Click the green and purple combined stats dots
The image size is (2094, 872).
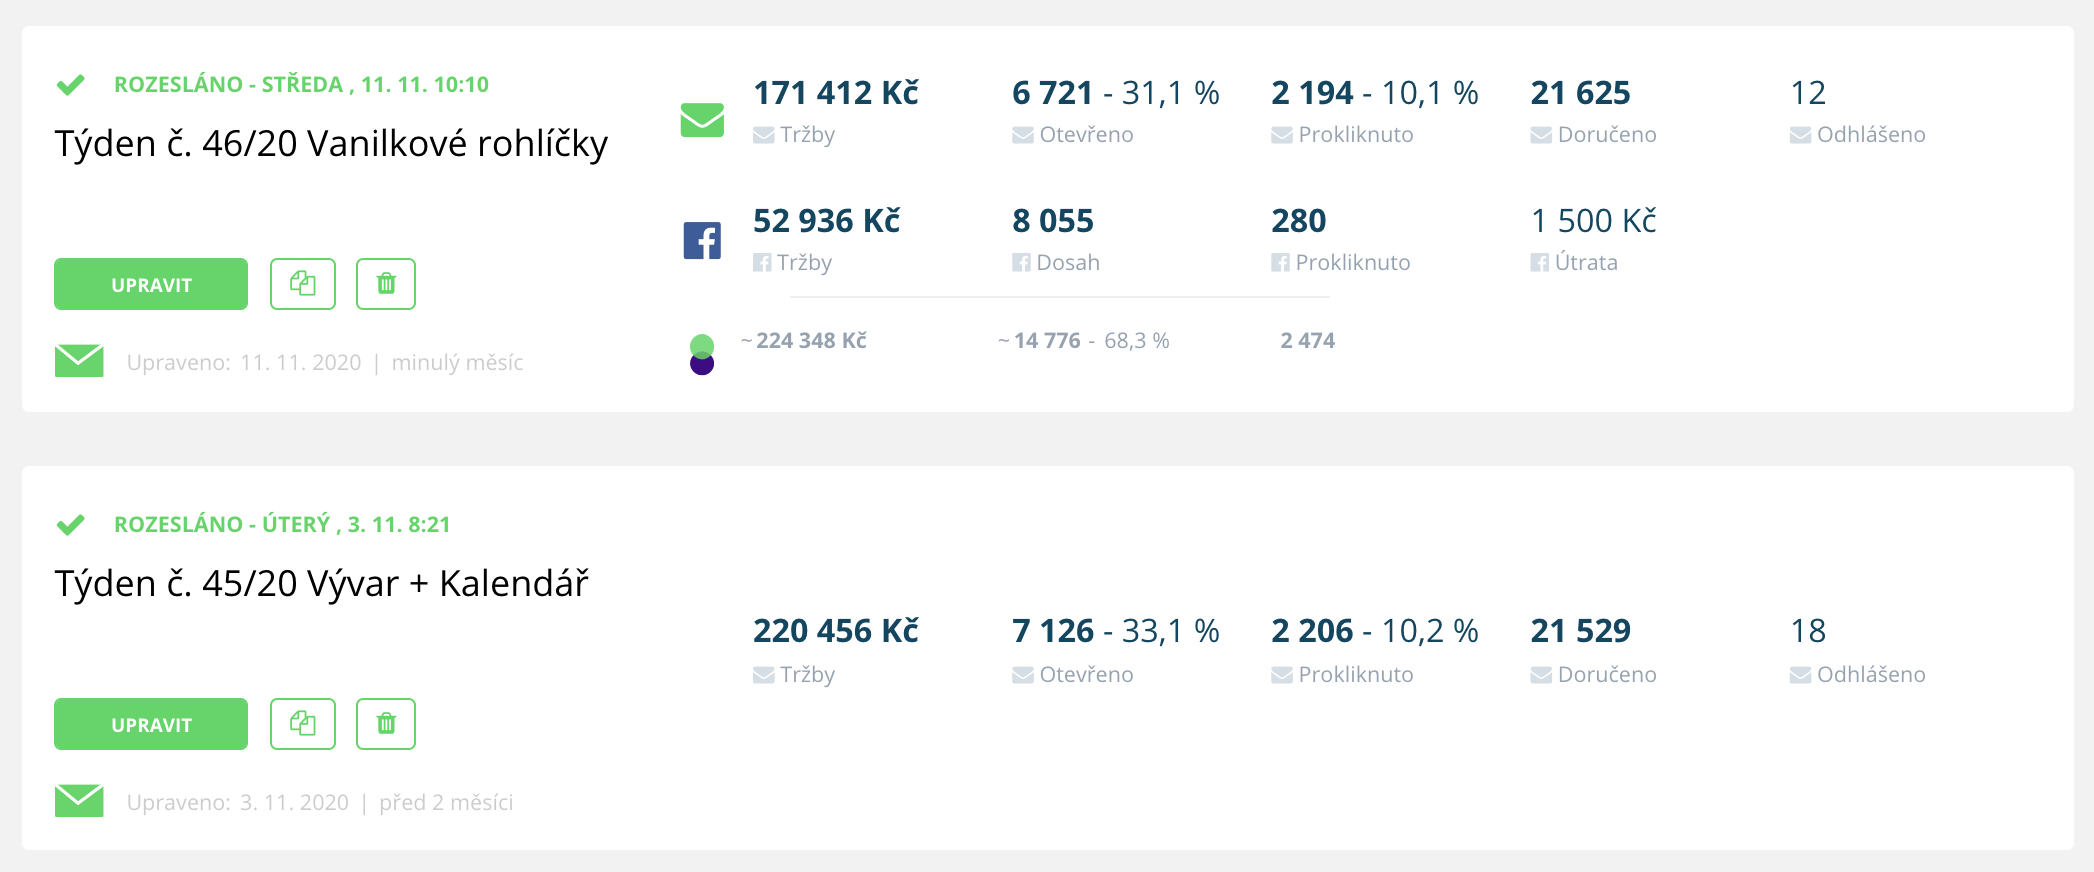pos(702,354)
